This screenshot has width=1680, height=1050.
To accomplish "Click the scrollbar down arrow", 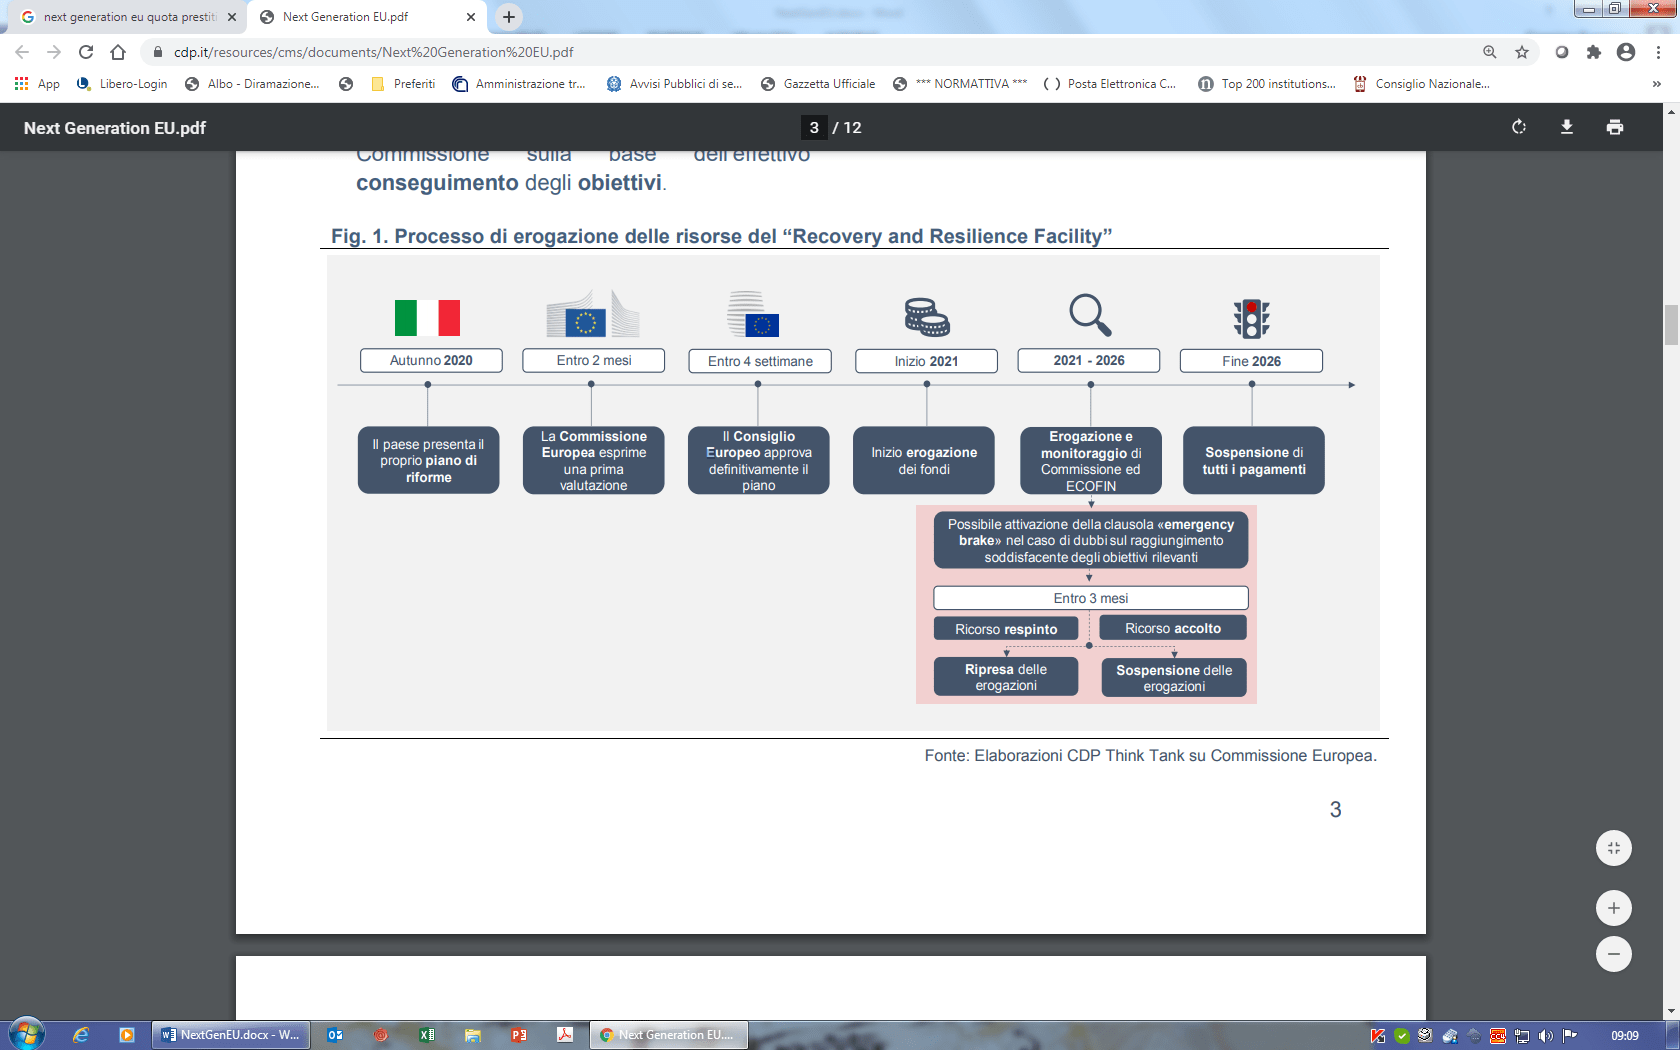I will pos(1671,1011).
